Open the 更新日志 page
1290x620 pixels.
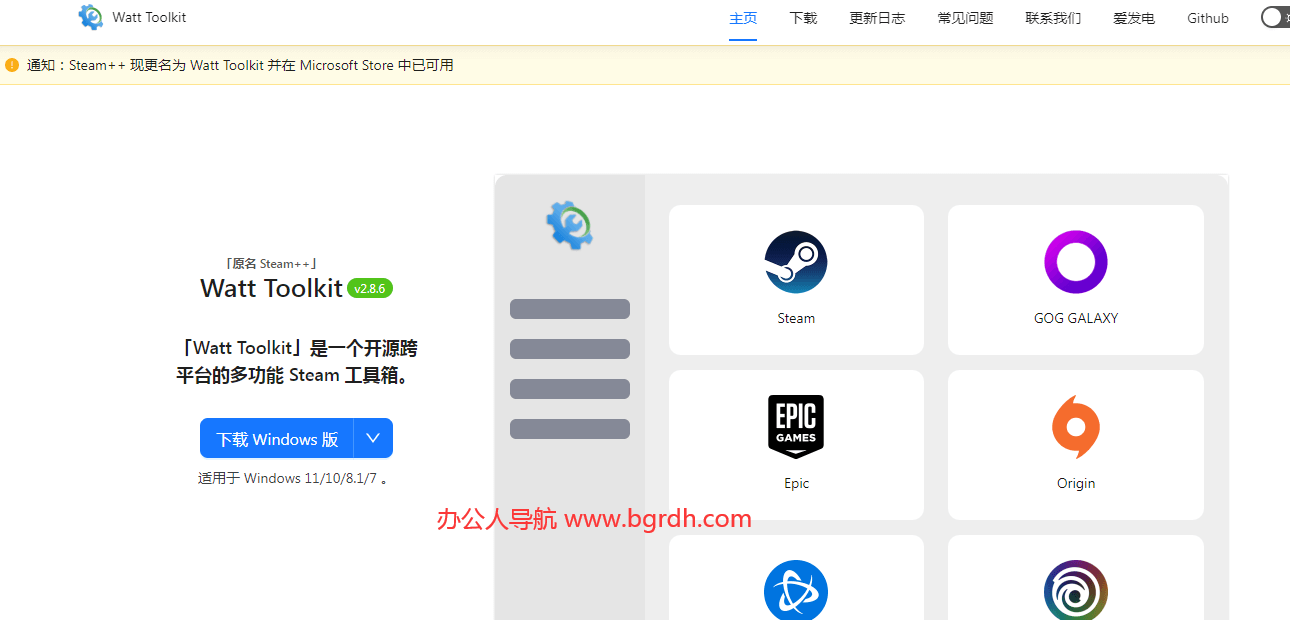point(877,17)
